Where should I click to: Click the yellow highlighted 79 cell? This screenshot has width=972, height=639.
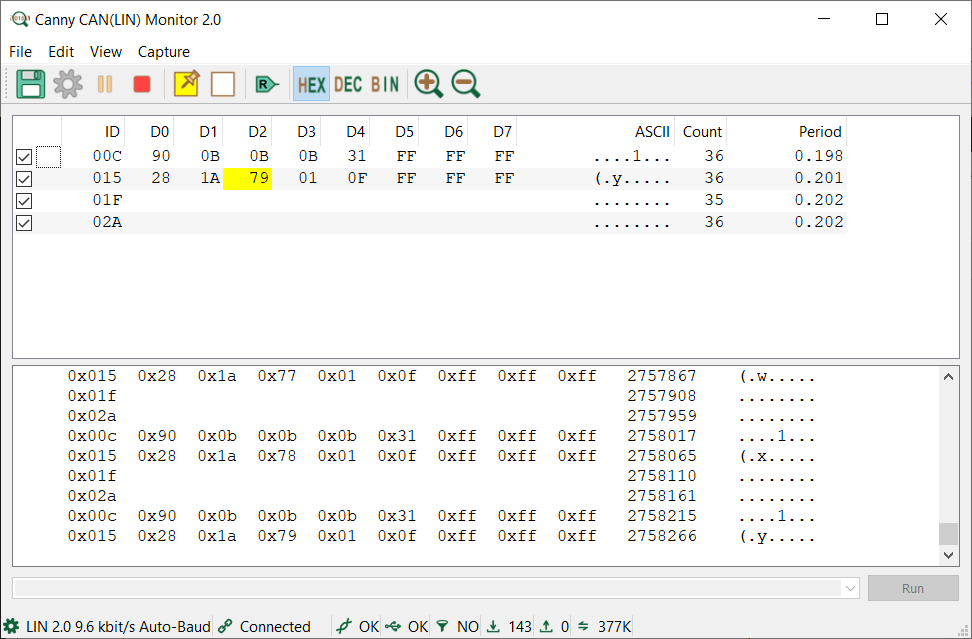tap(247, 178)
